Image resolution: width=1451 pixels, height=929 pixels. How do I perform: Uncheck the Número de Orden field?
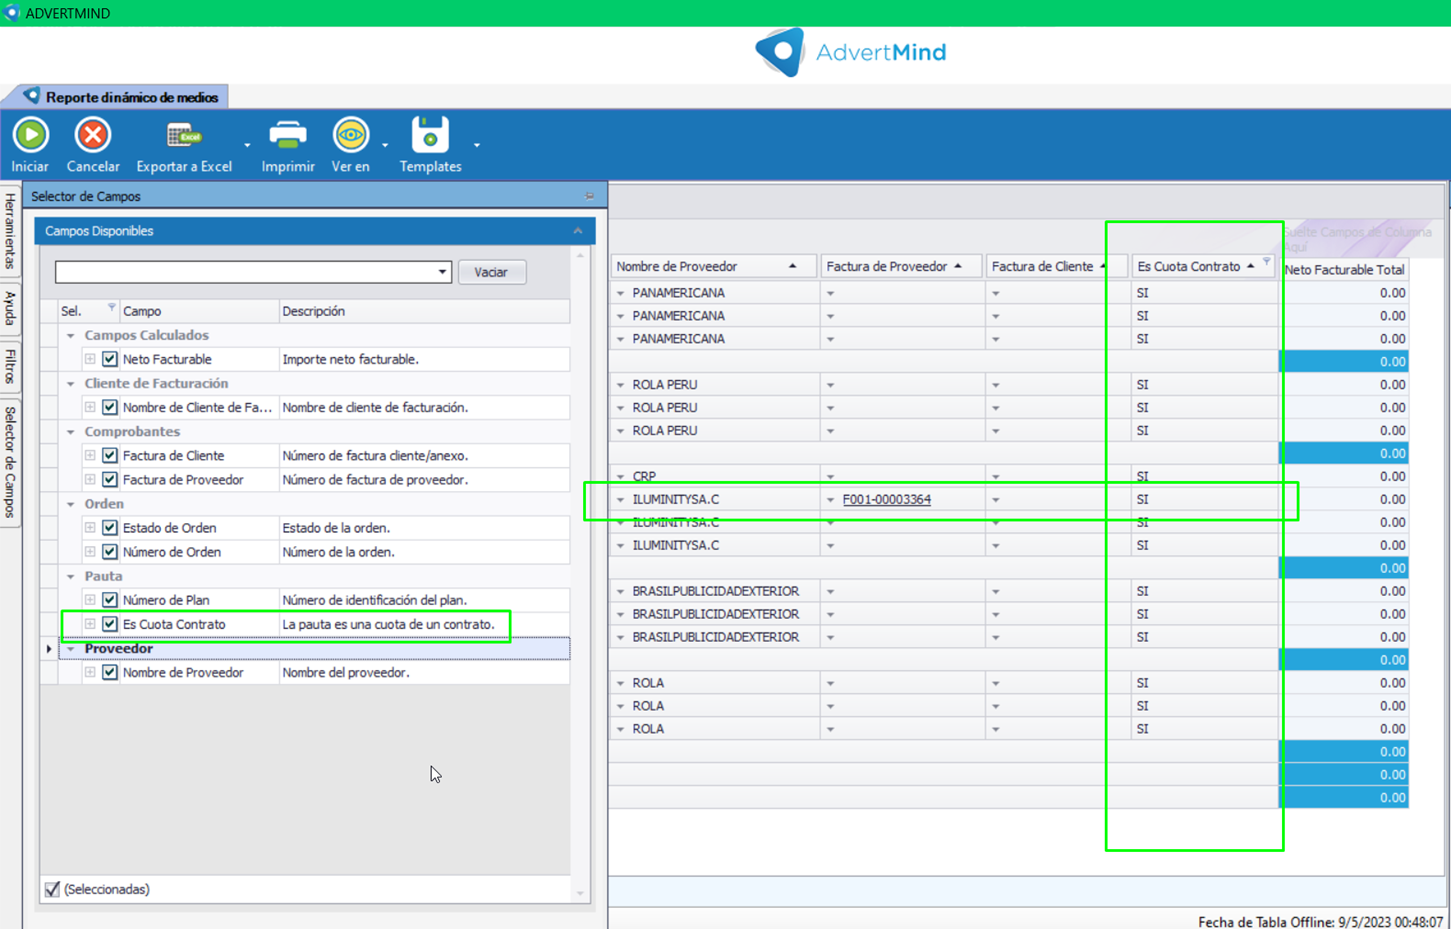pos(110,552)
